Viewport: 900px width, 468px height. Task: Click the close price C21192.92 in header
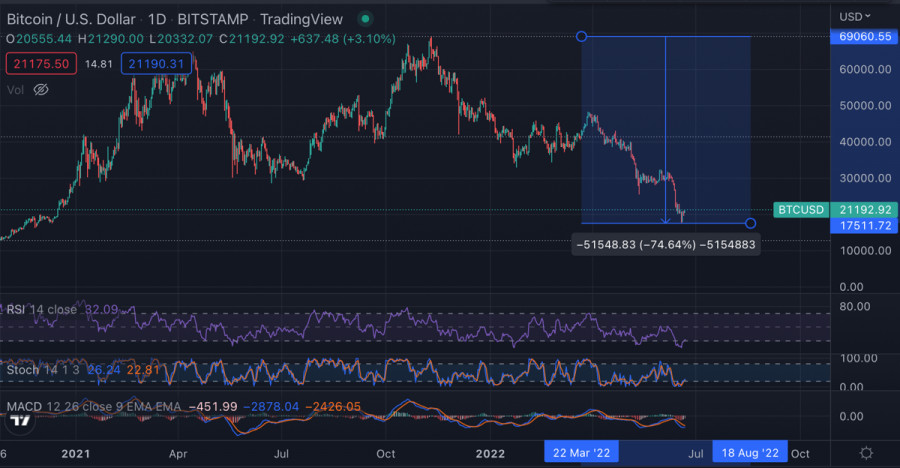pyautogui.click(x=253, y=39)
